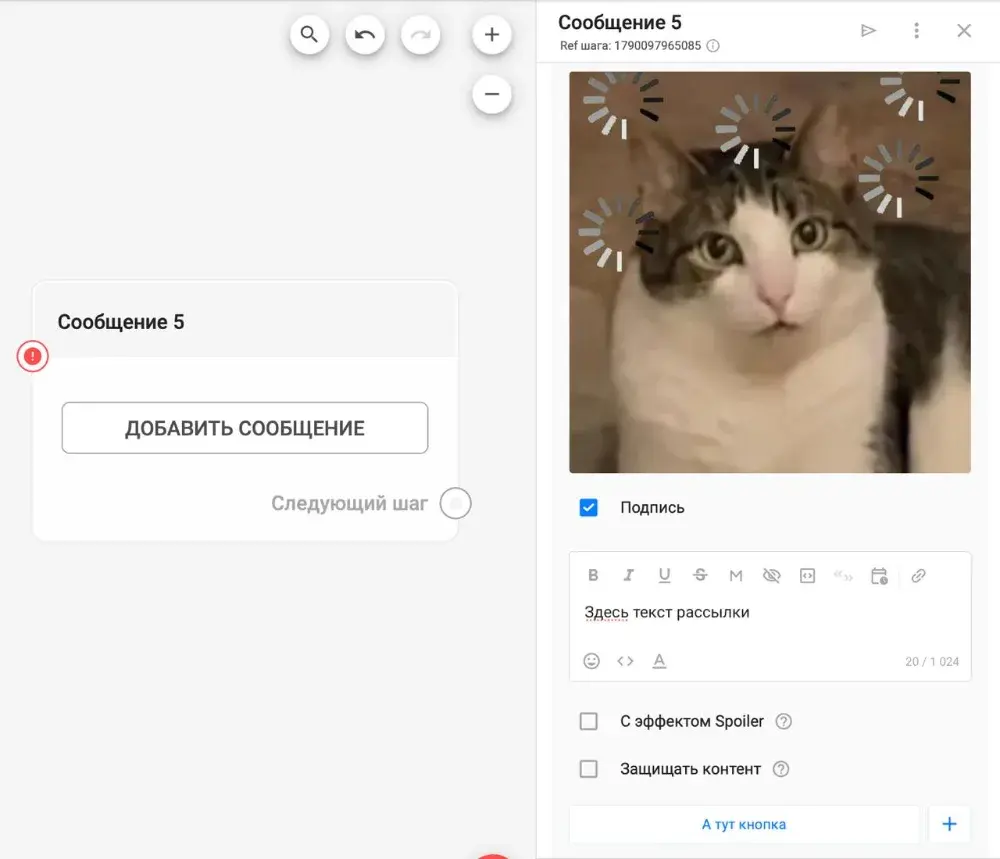The height and width of the screenshot is (859, 1000).
Task: Apply monospace M formatting
Action: point(735,575)
